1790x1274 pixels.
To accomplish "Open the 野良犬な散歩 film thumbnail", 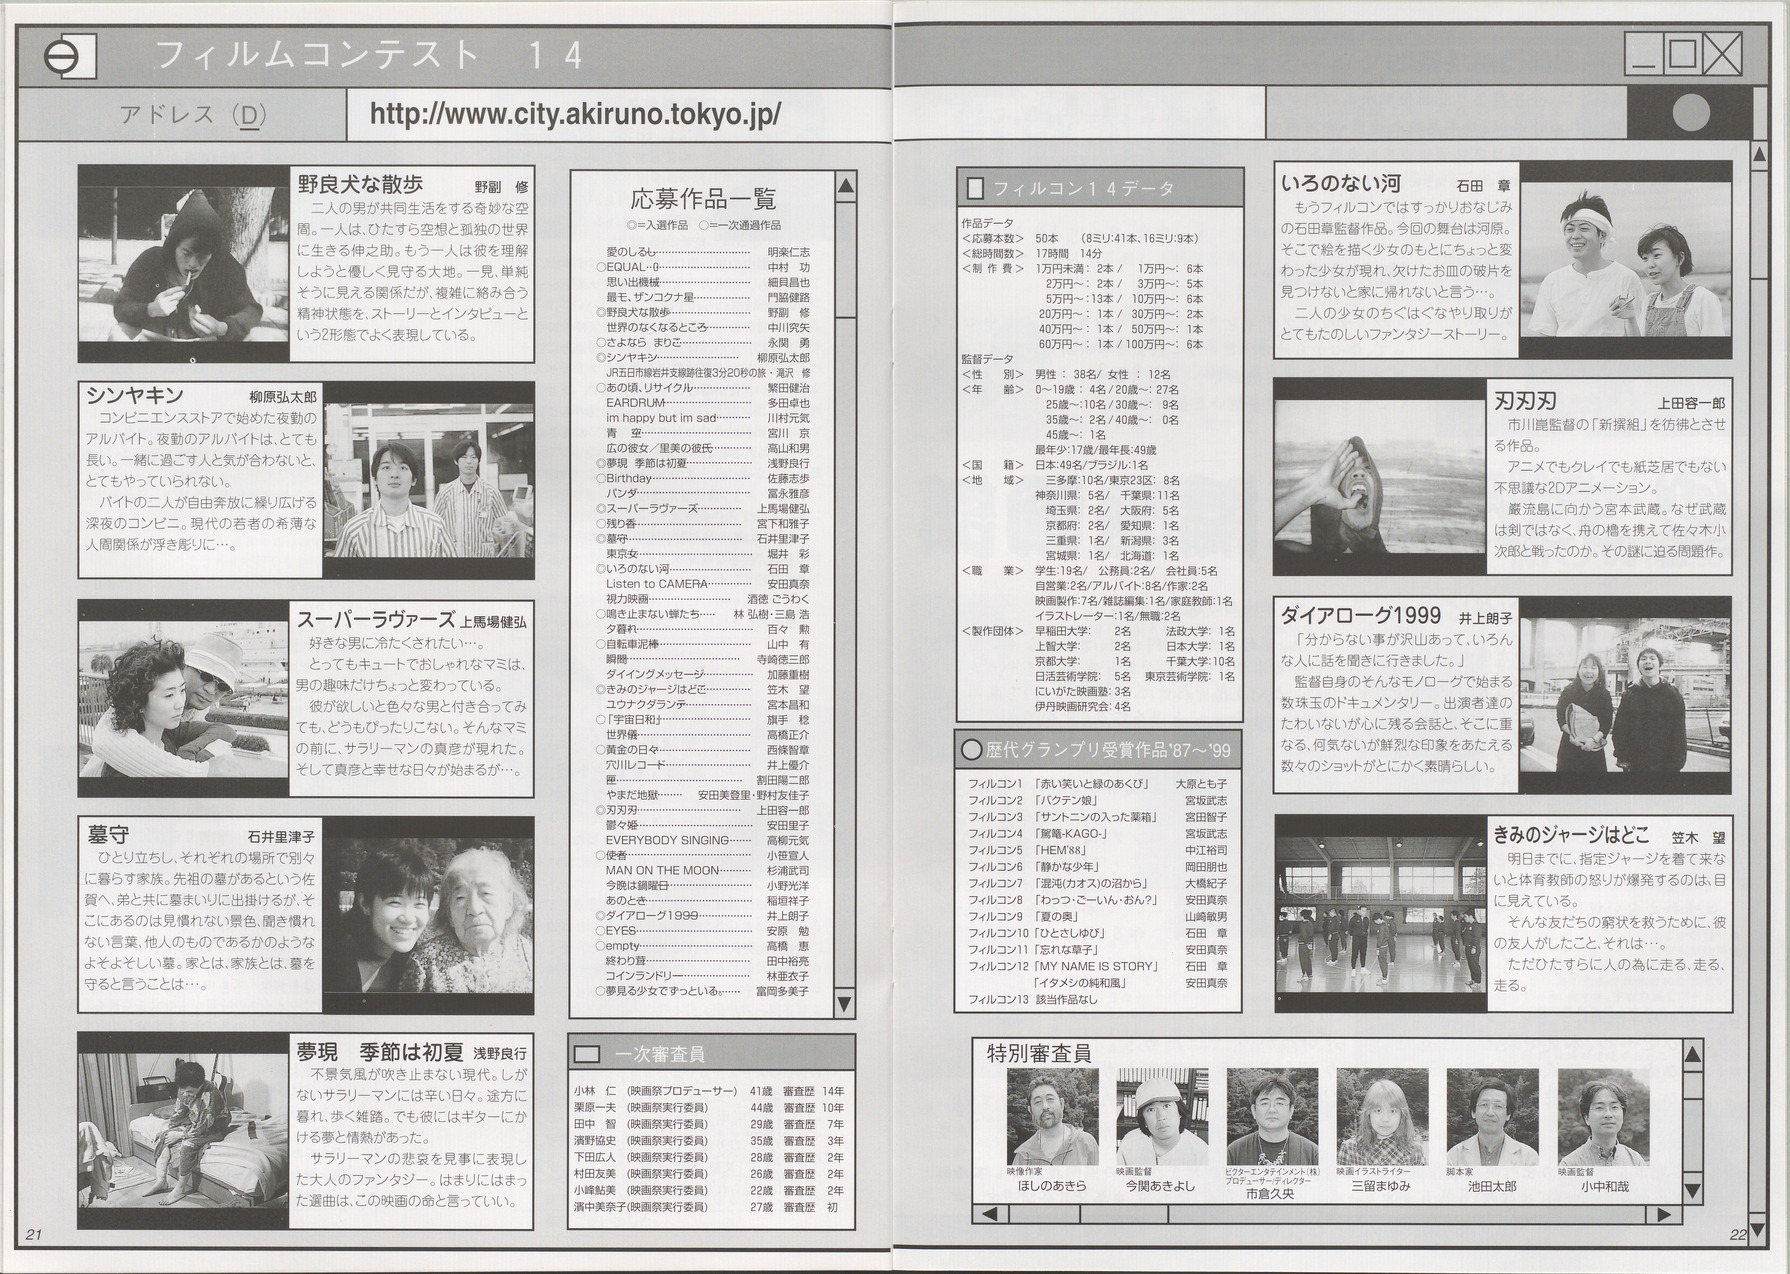I will coord(184,264).
